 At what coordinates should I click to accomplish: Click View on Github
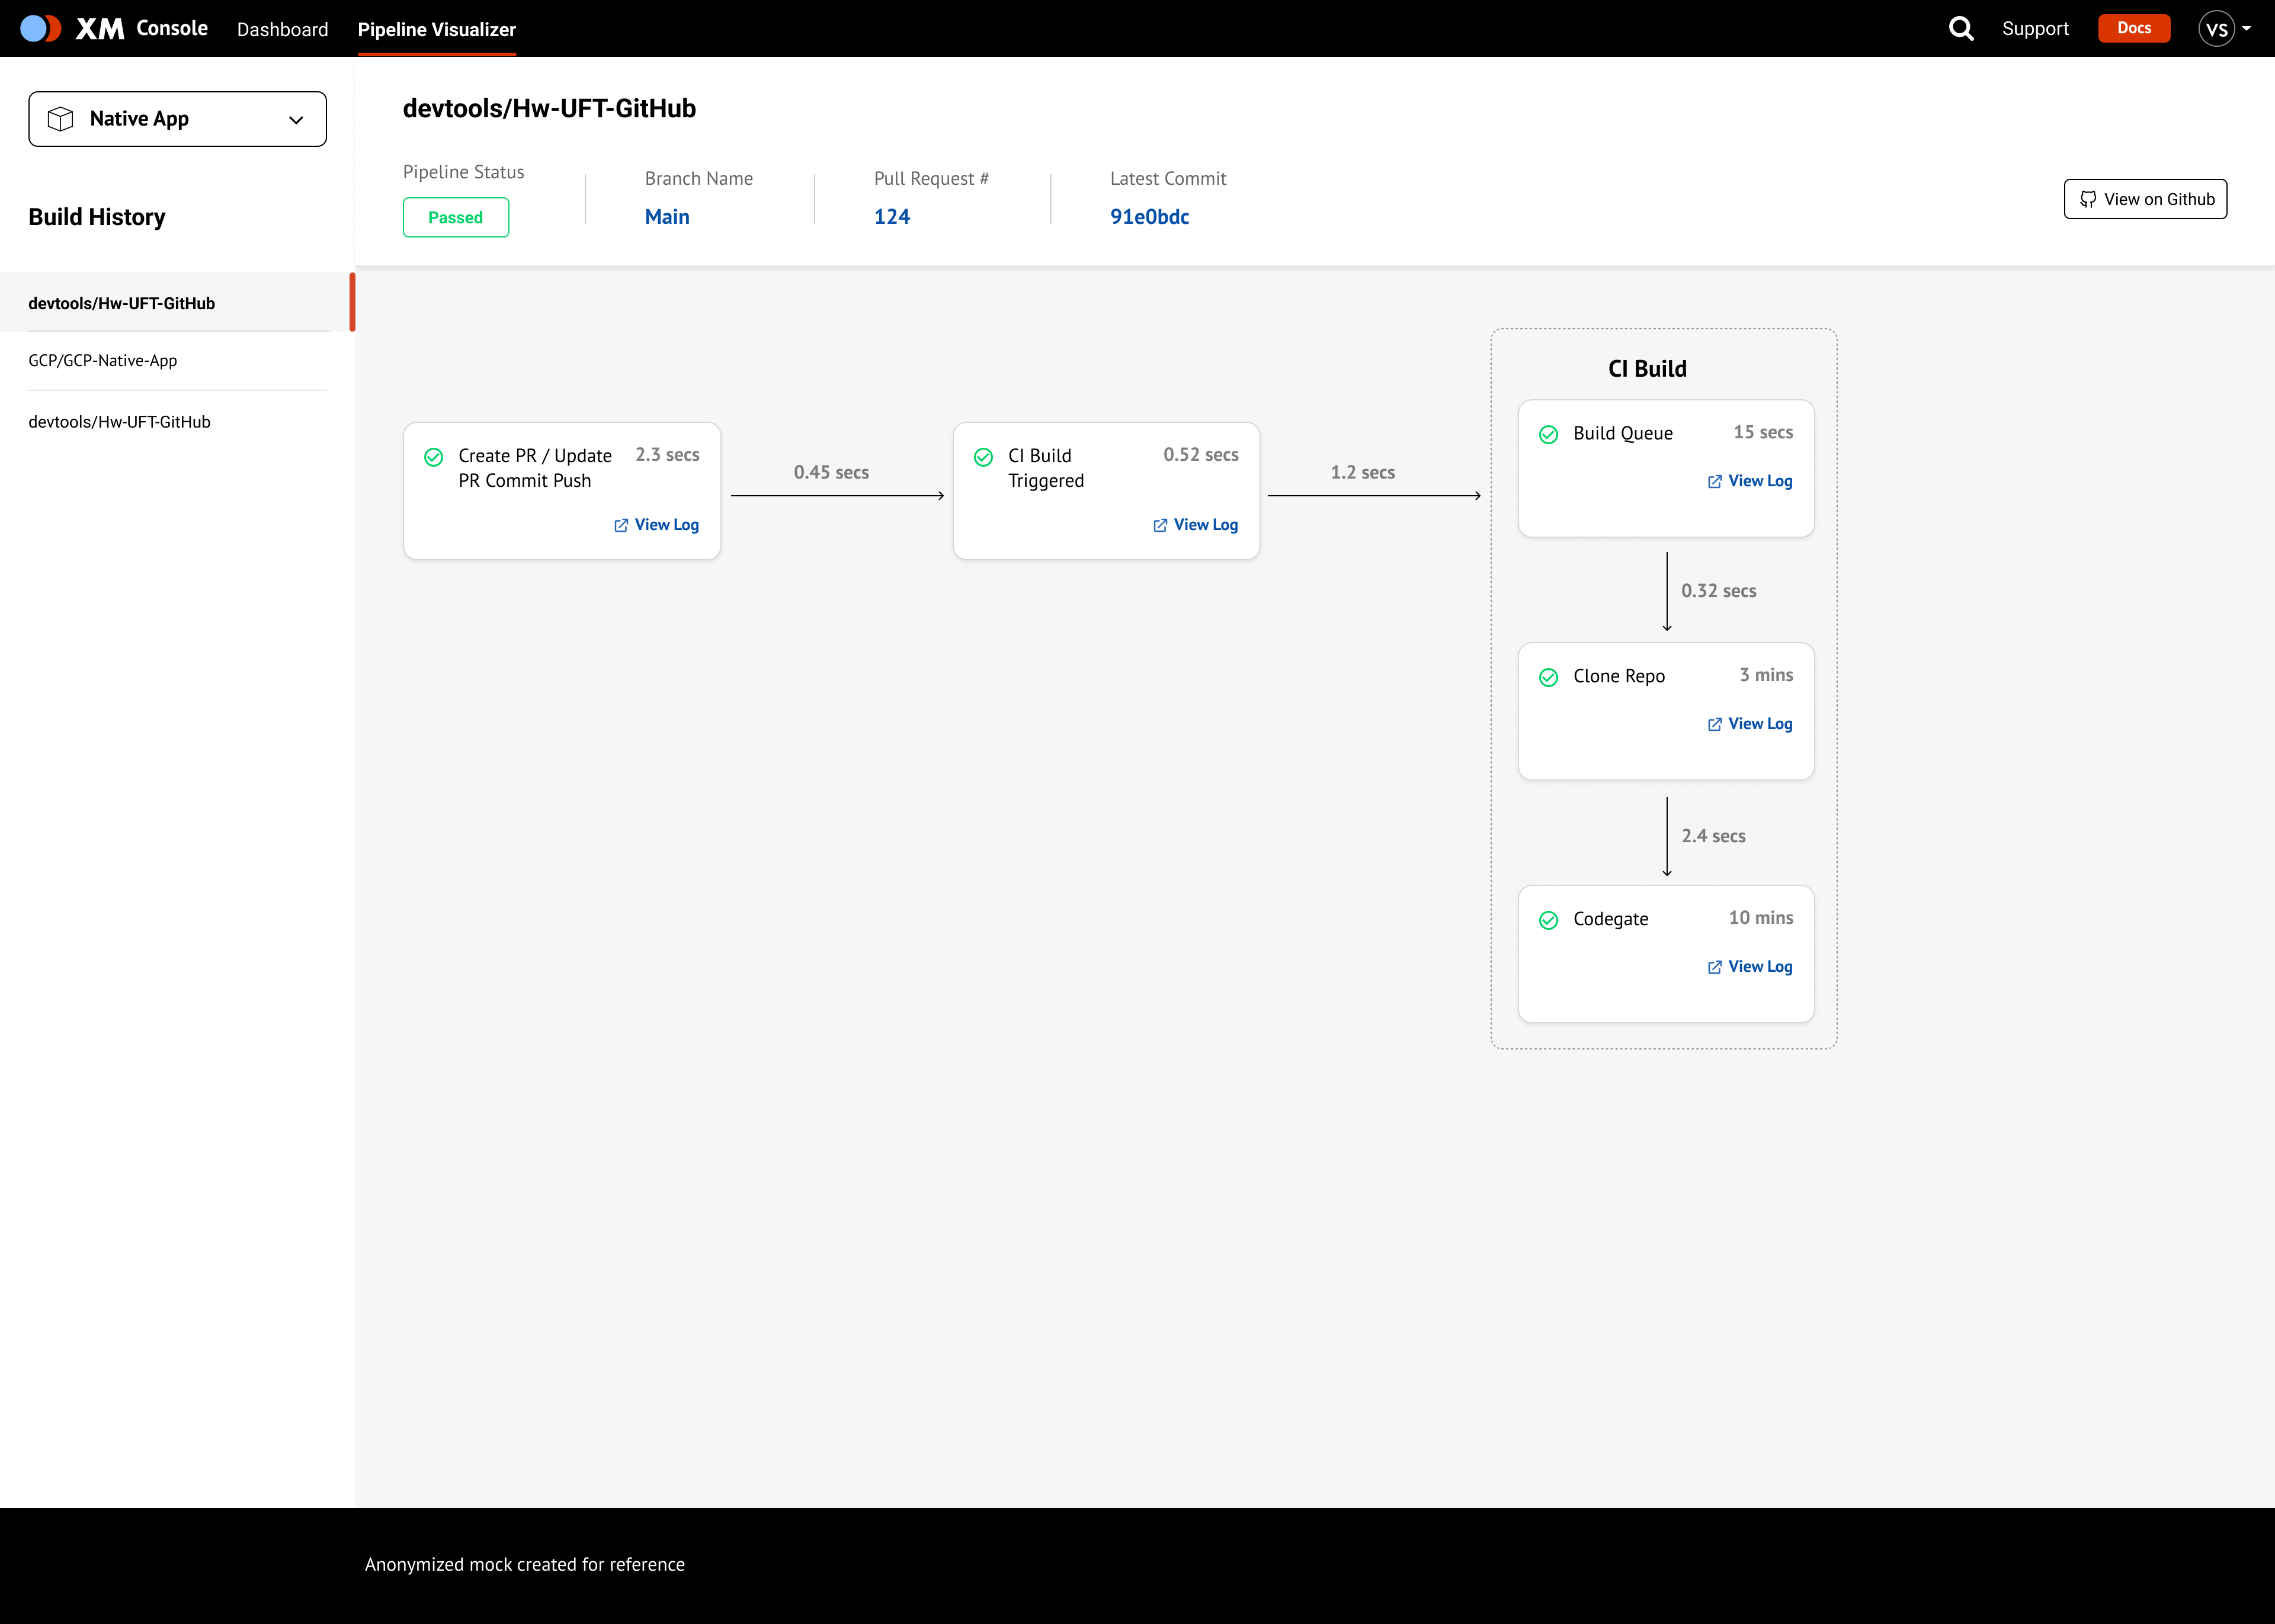pos(2146,199)
